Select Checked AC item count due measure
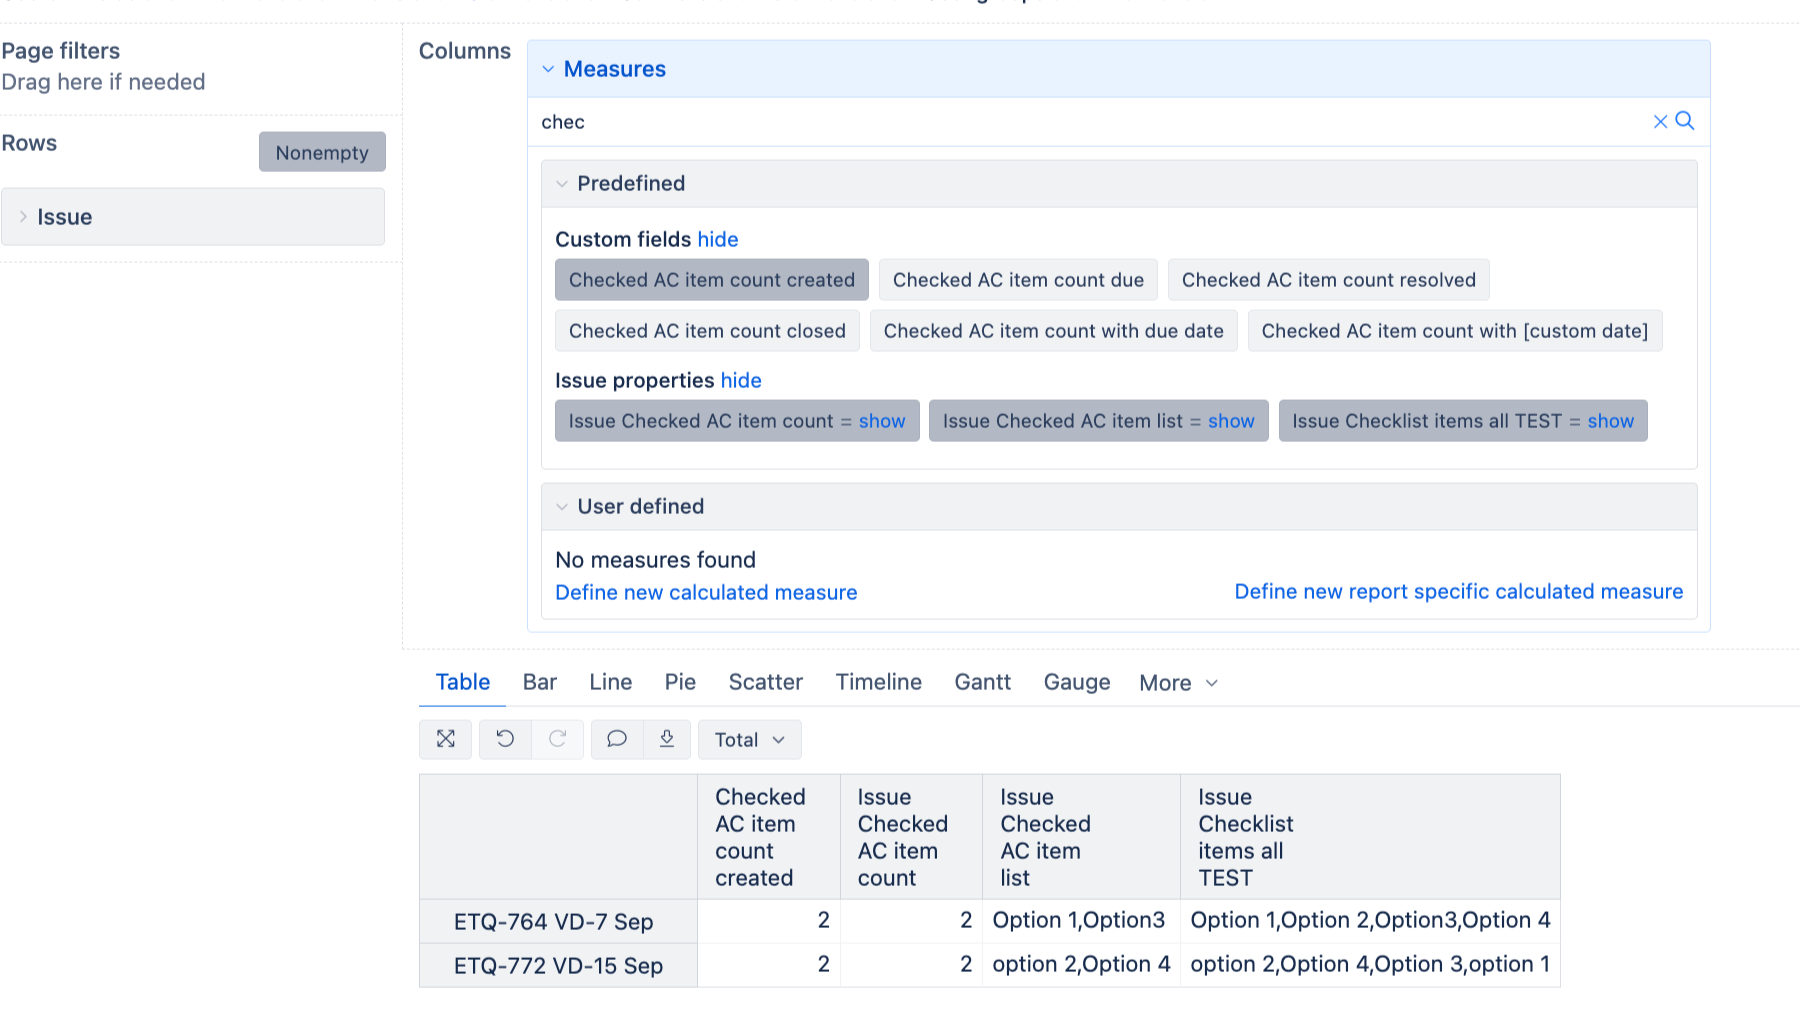The height and width of the screenshot is (1017, 1800). point(1017,280)
